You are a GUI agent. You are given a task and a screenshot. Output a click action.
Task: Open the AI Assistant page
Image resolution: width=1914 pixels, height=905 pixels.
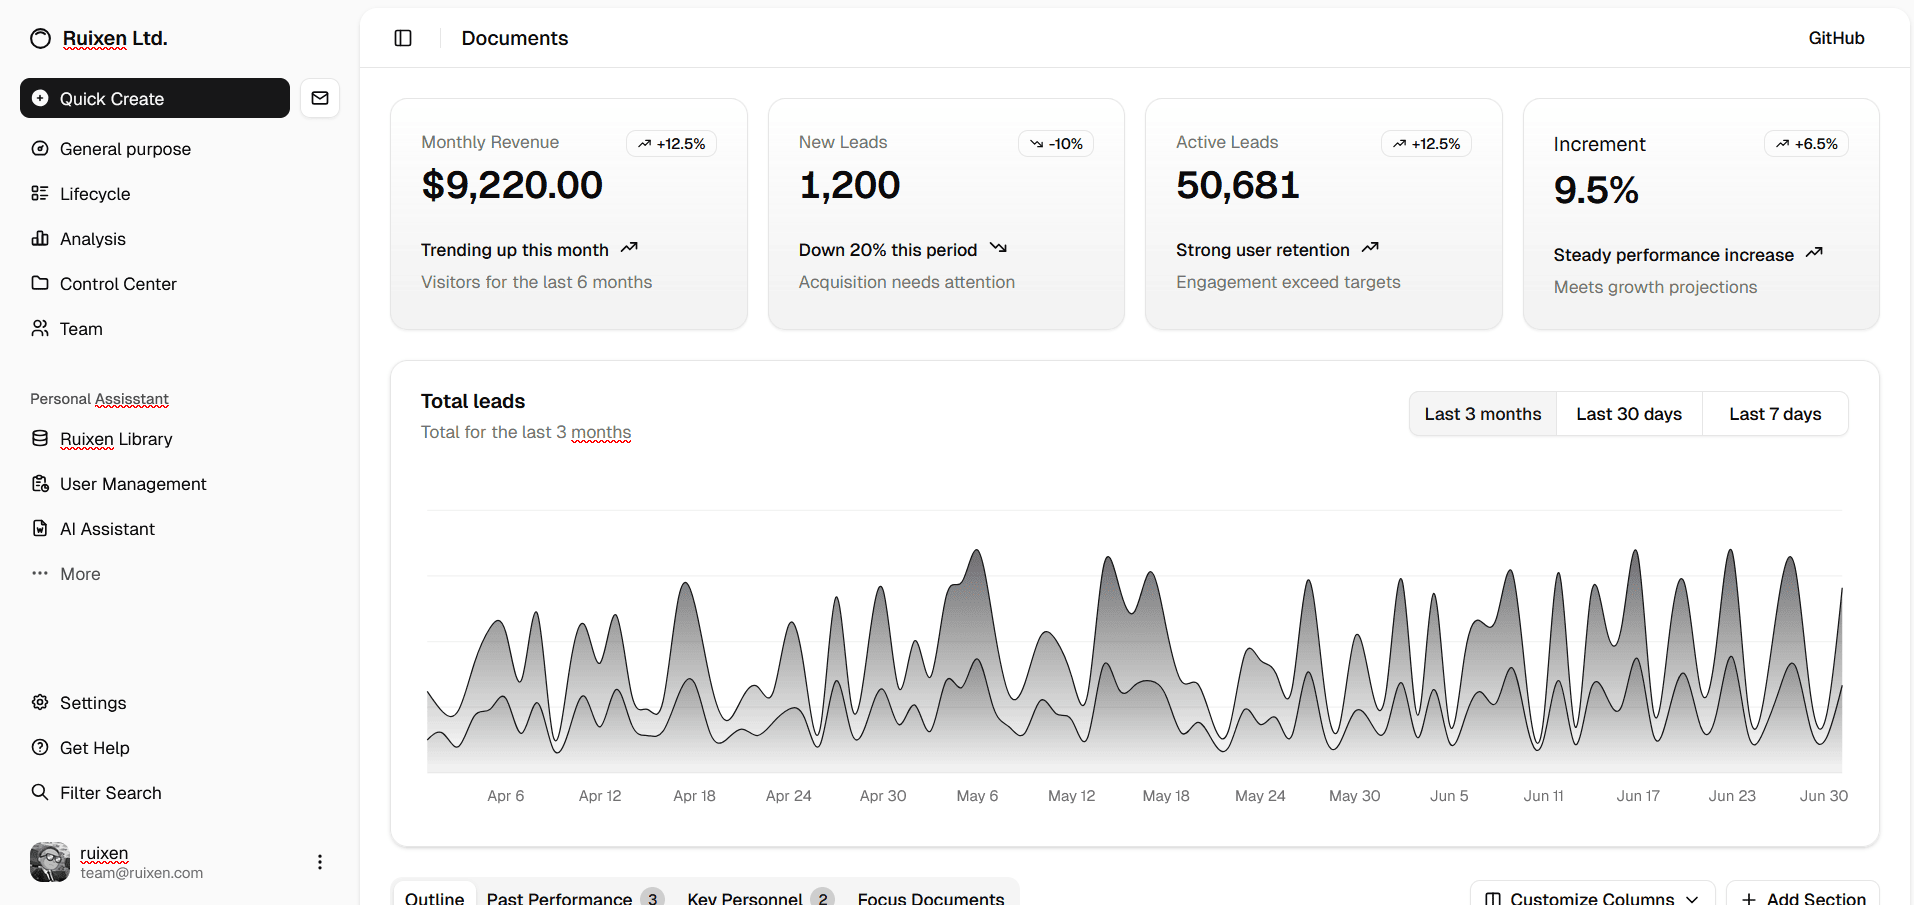pyautogui.click(x=107, y=529)
